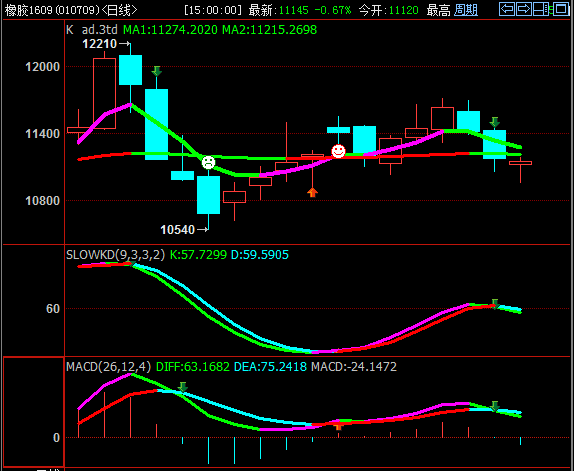Open the 周期 period link
The height and width of the screenshot is (471, 574).
tap(466, 10)
